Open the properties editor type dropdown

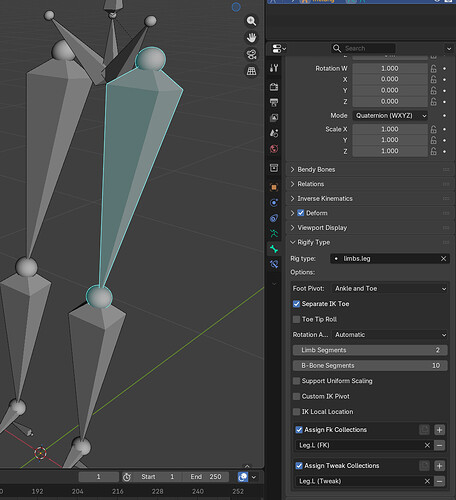click(x=279, y=49)
